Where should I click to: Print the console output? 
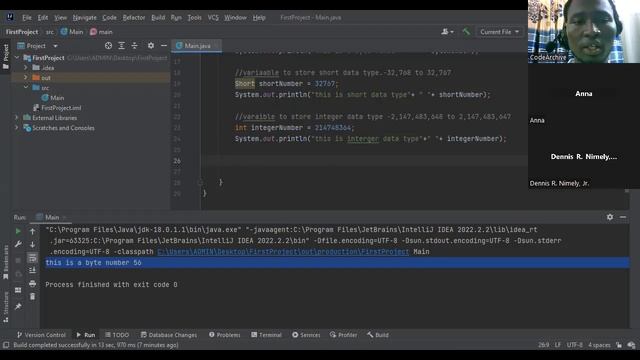[x=33, y=283]
